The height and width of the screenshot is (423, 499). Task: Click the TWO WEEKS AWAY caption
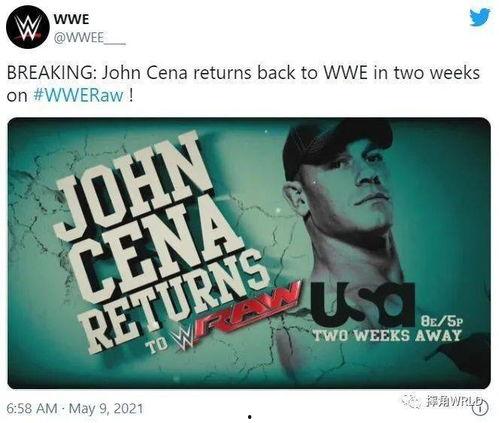pyautogui.click(x=388, y=335)
